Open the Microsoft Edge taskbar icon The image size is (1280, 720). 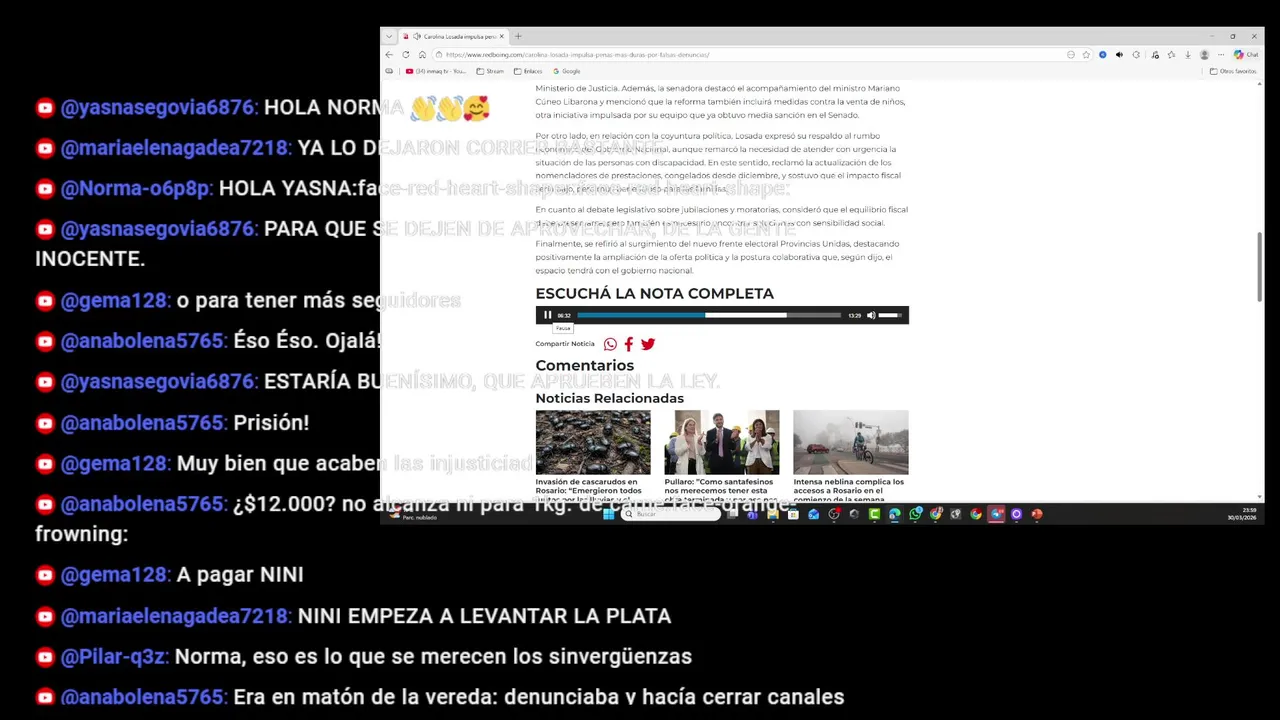[894, 515]
